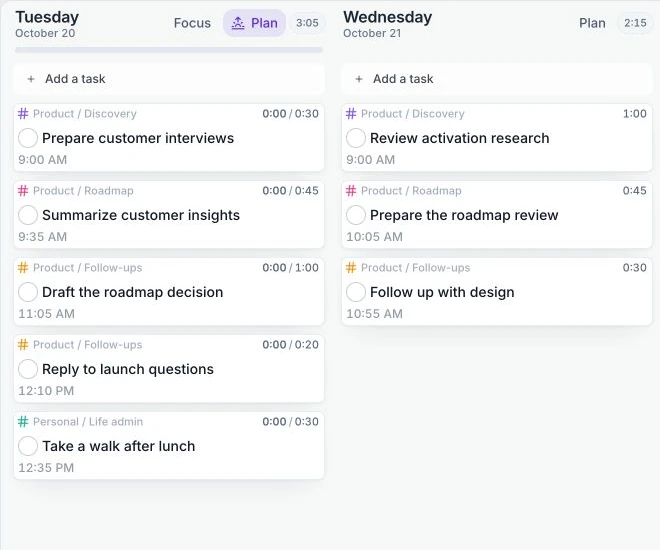Open the Reply to launch questions task title
Image resolution: width=660 pixels, height=550 pixels.
128,369
